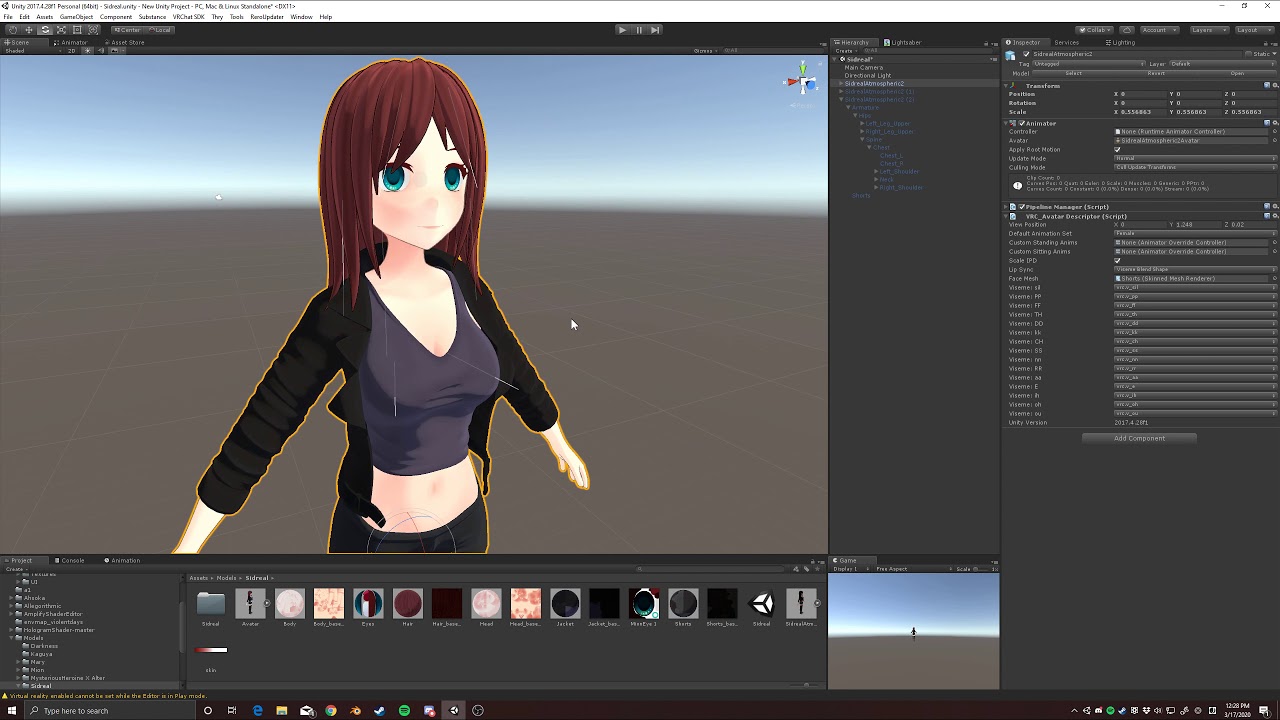
Task: Toggle Apply Root Motion checkbox
Action: pyautogui.click(x=1118, y=150)
